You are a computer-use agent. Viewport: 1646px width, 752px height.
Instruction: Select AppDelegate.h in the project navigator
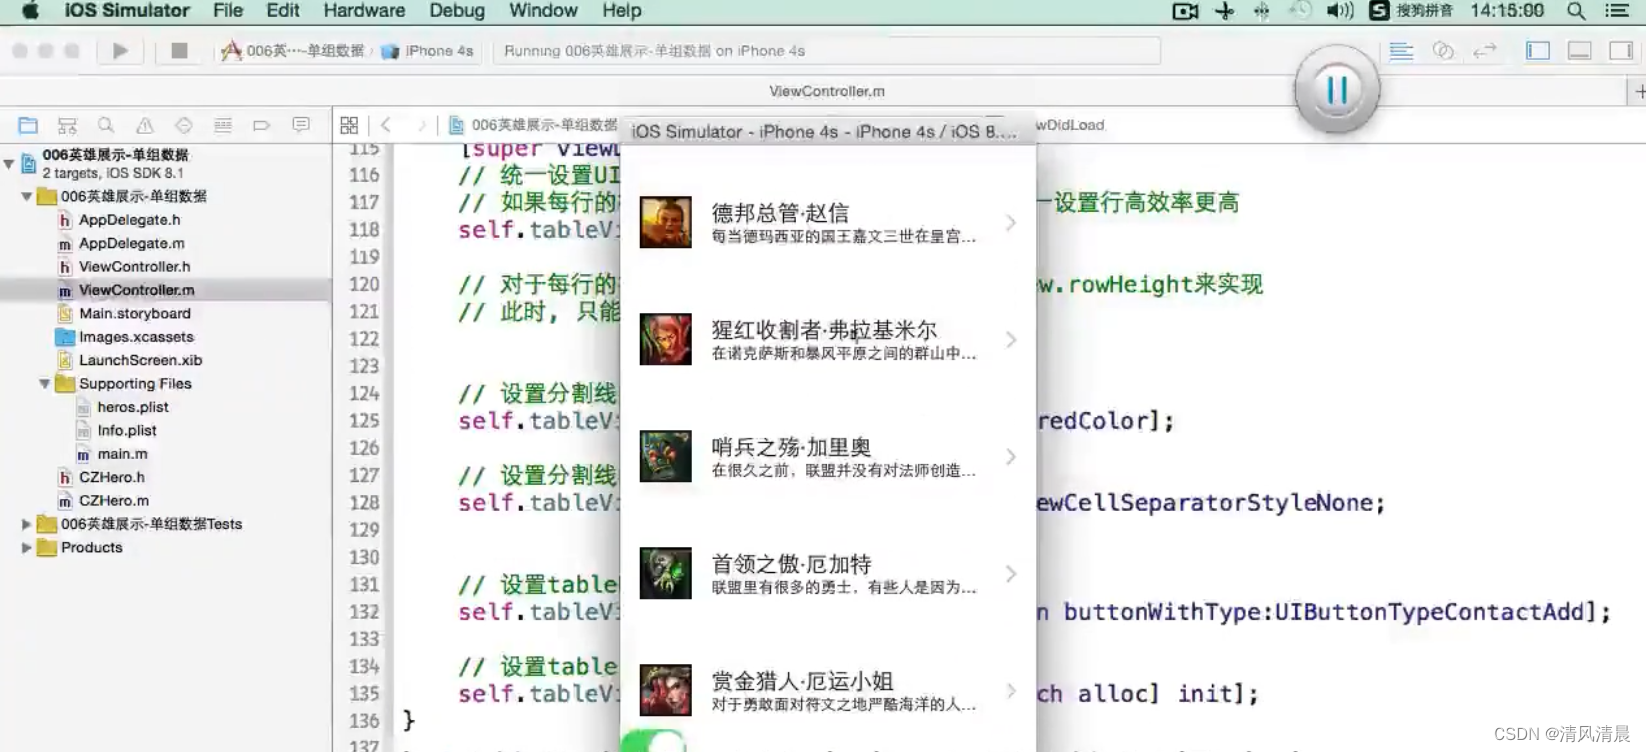tap(130, 220)
